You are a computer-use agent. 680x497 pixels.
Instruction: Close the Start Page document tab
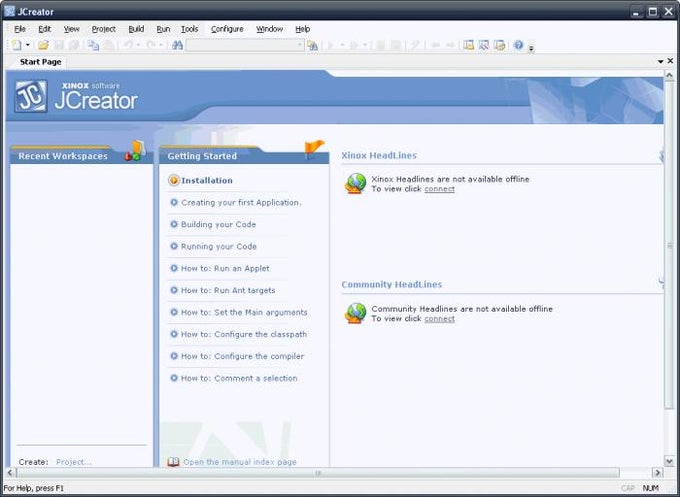pyautogui.click(x=670, y=61)
